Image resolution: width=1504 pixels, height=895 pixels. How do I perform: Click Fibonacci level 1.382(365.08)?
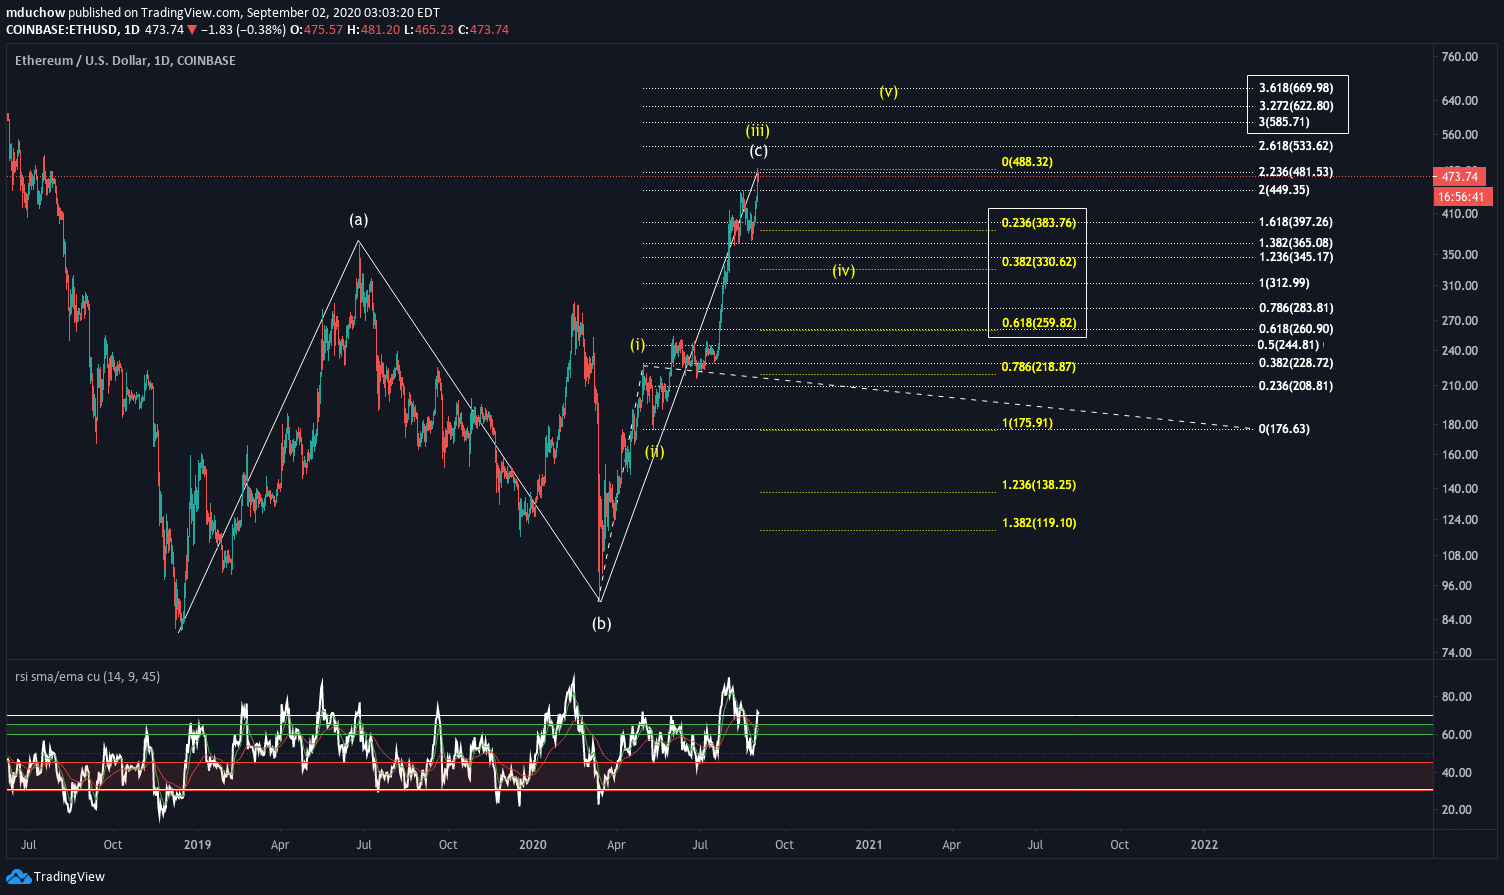(1296, 243)
